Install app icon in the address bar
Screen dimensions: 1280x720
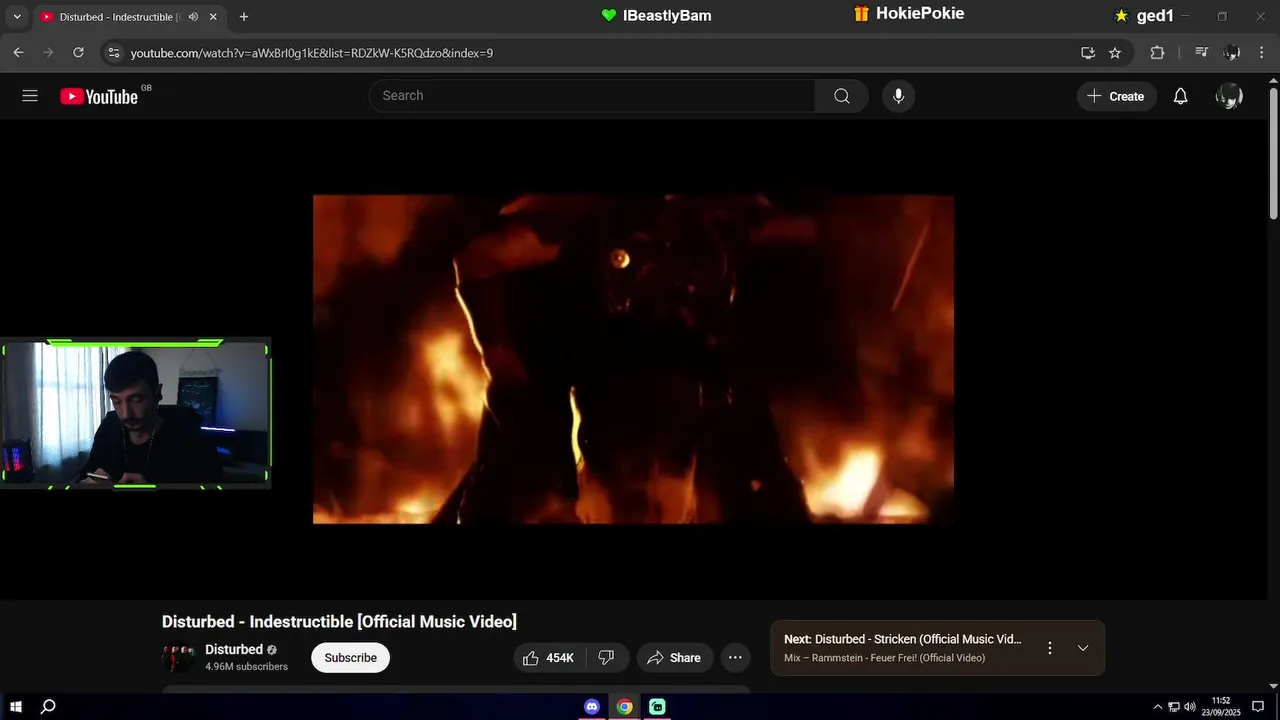pos(1088,53)
